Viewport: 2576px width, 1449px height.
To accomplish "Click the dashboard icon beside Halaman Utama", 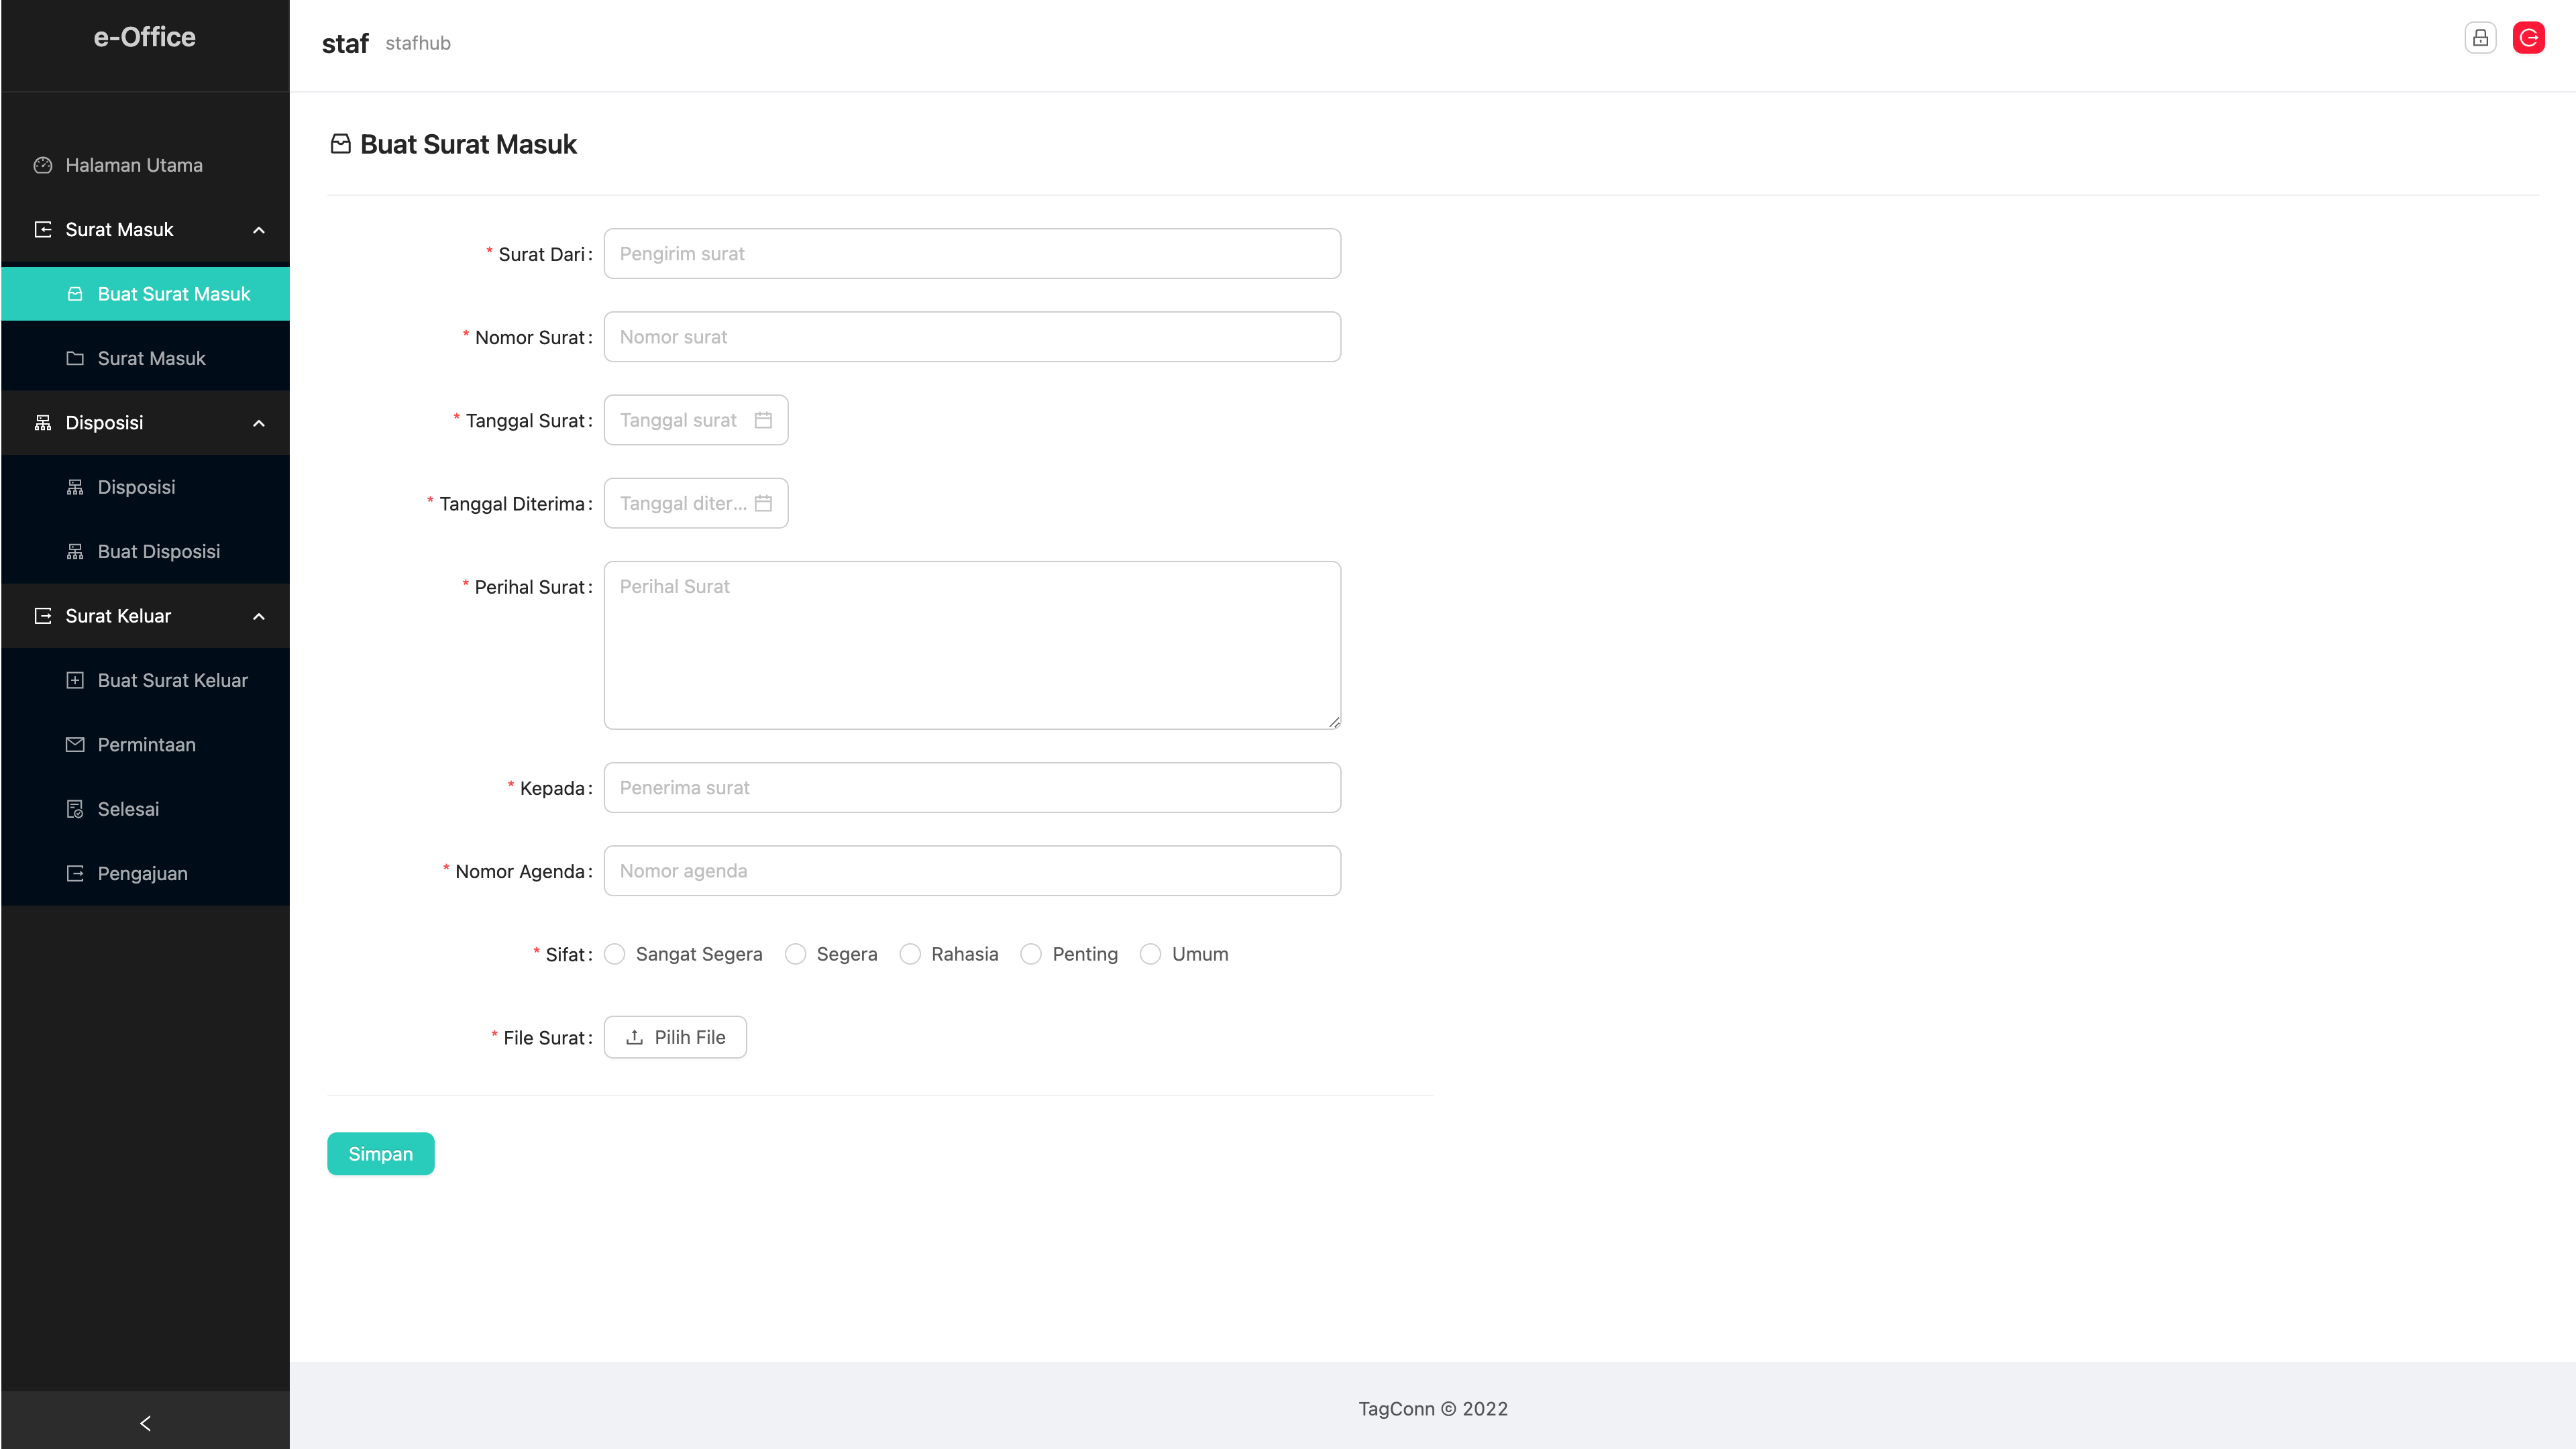I will (x=43, y=165).
